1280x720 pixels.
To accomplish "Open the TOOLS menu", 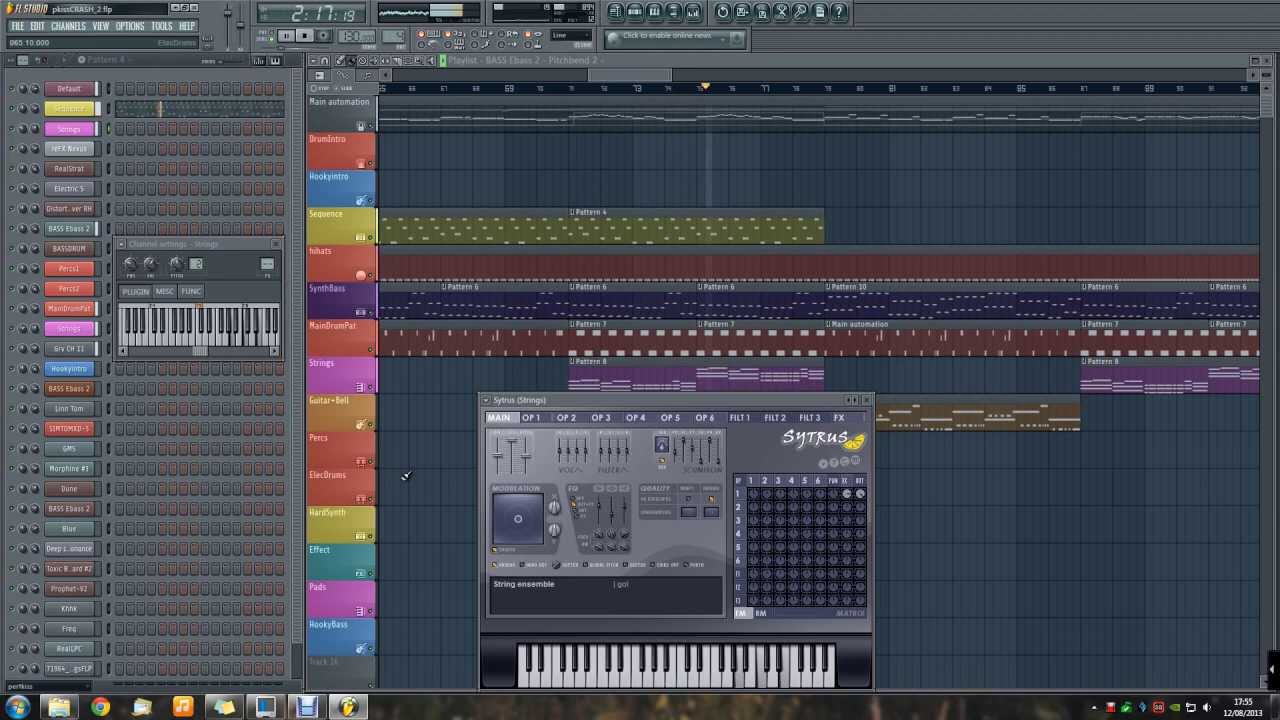I will point(162,26).
